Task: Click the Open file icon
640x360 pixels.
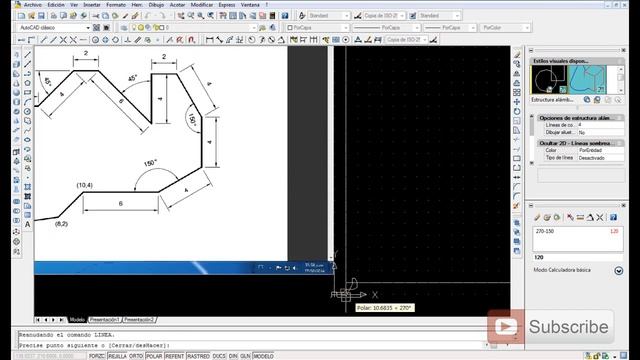Action: (x=31, y=16)
